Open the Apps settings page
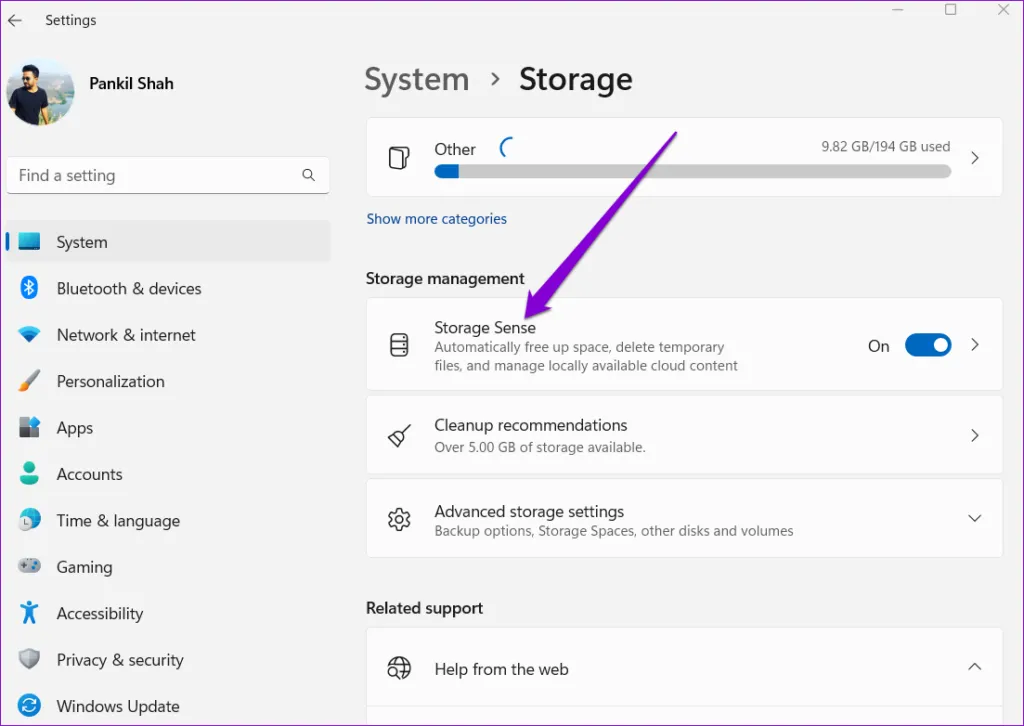 click(x=75, y=428)
